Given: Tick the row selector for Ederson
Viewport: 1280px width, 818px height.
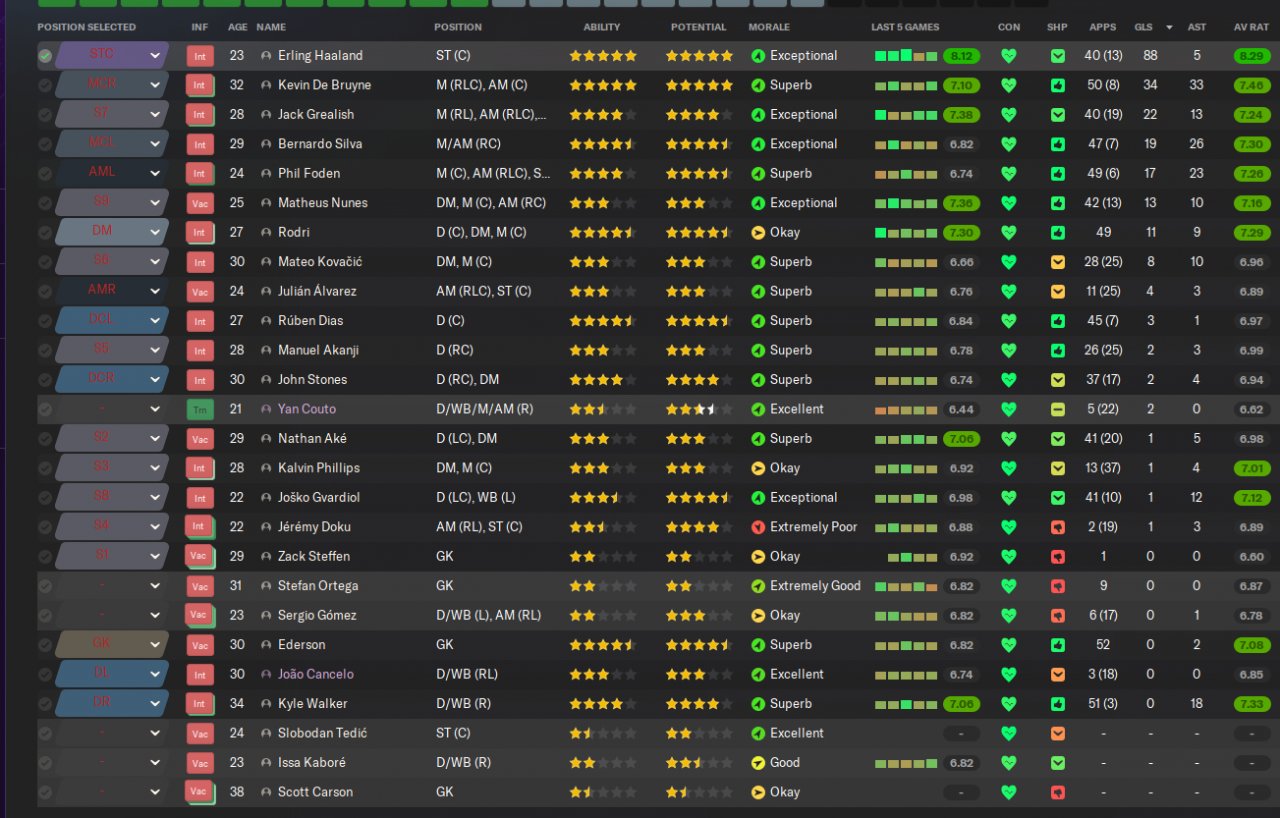Looking at the screenshot, I should (45, 645).
